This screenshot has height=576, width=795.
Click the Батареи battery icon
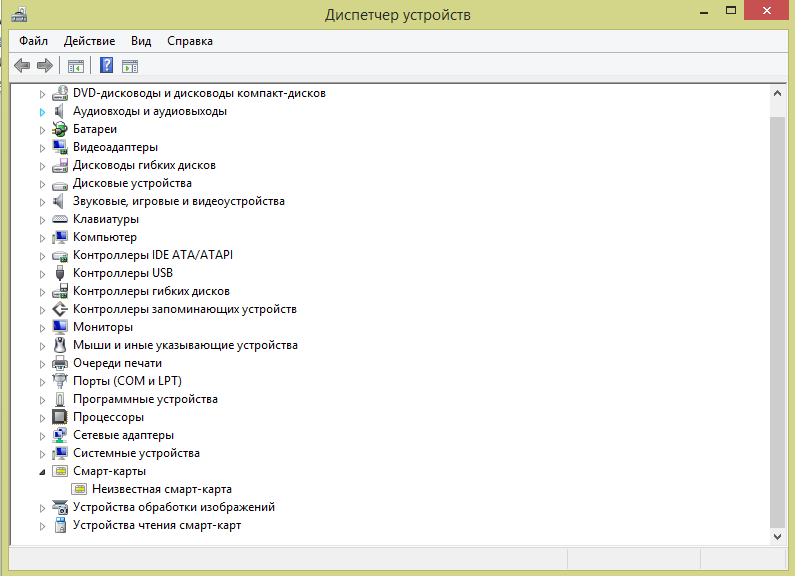pos(60,129)
